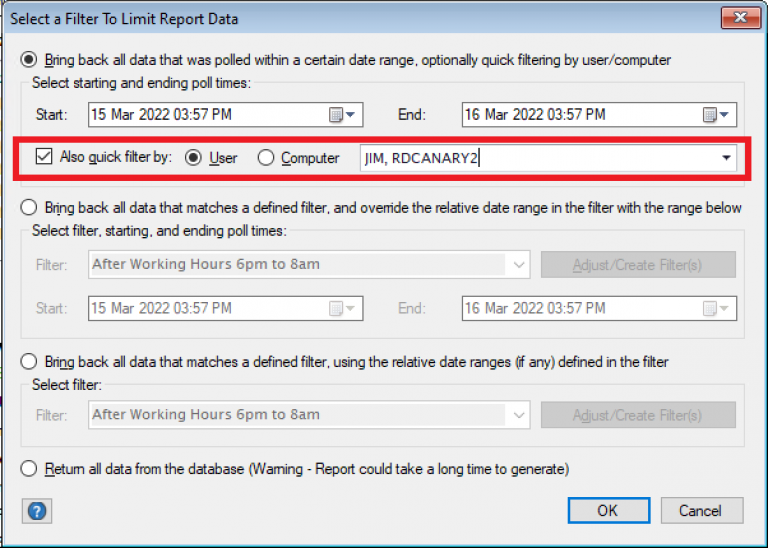Click upper Adjust/Create Filter(s) button
This screenshot has height=548, width=768.
pos(638,265)
